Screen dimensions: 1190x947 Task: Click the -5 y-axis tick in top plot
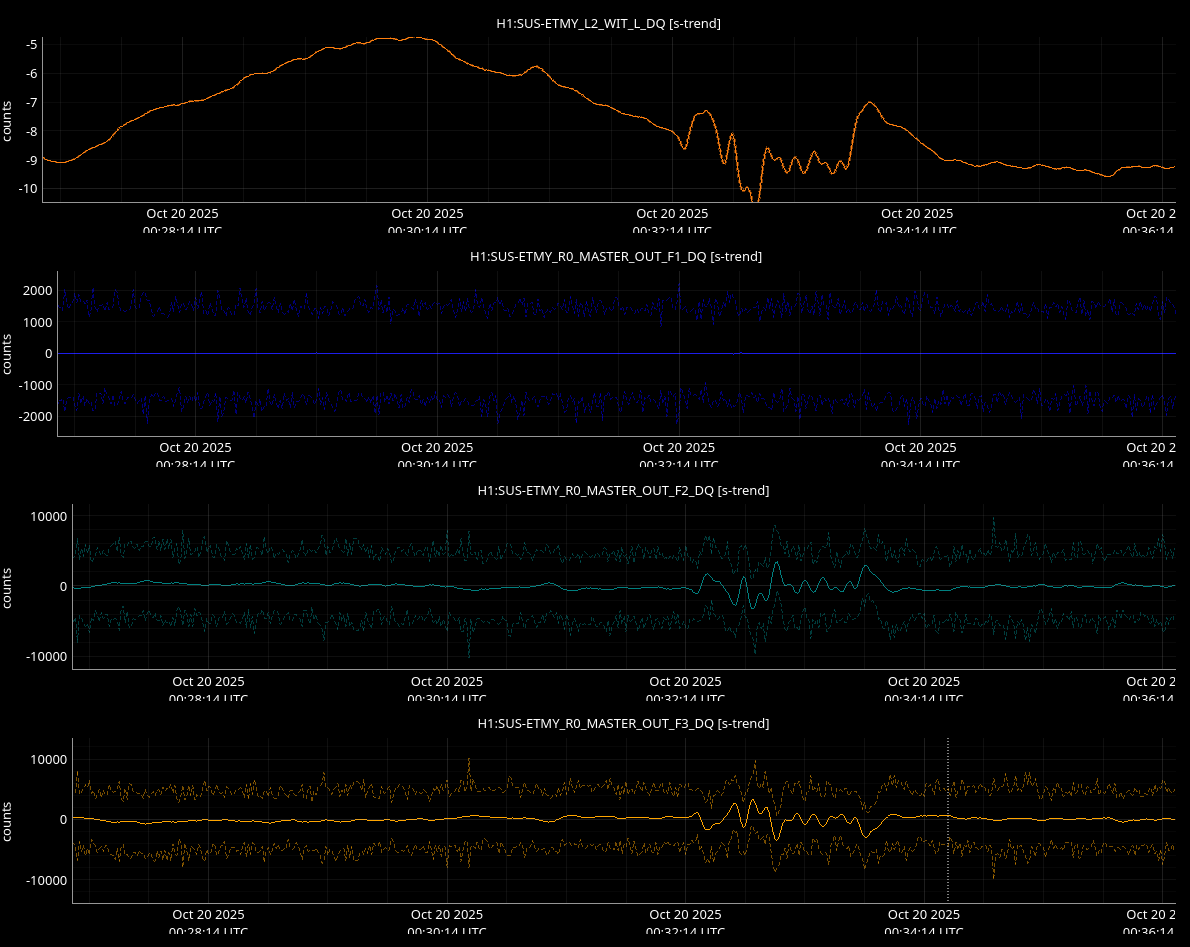pyautogui.click(x=32, y=45)
